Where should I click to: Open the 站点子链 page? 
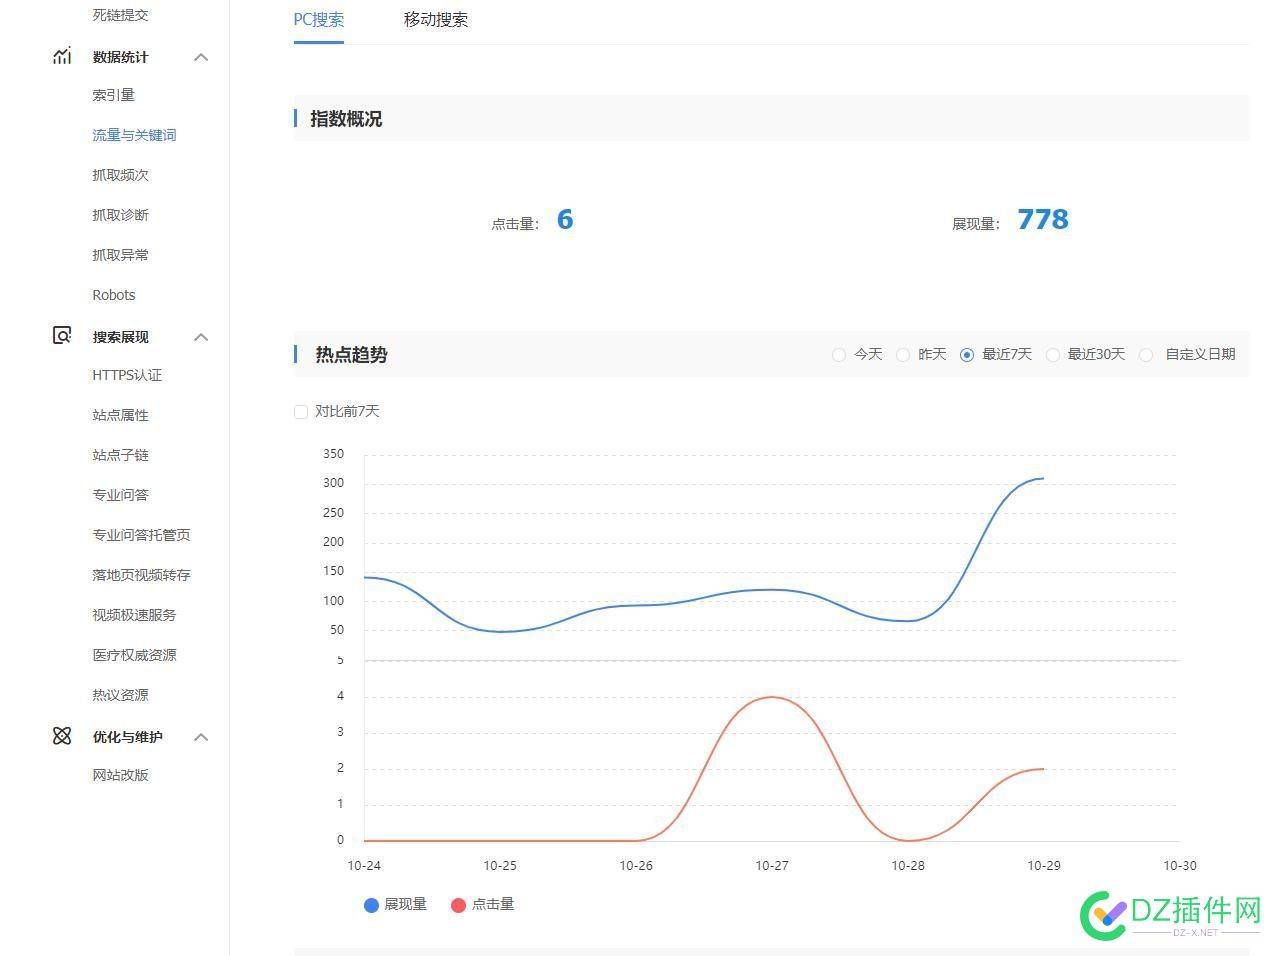pos(120,455)
